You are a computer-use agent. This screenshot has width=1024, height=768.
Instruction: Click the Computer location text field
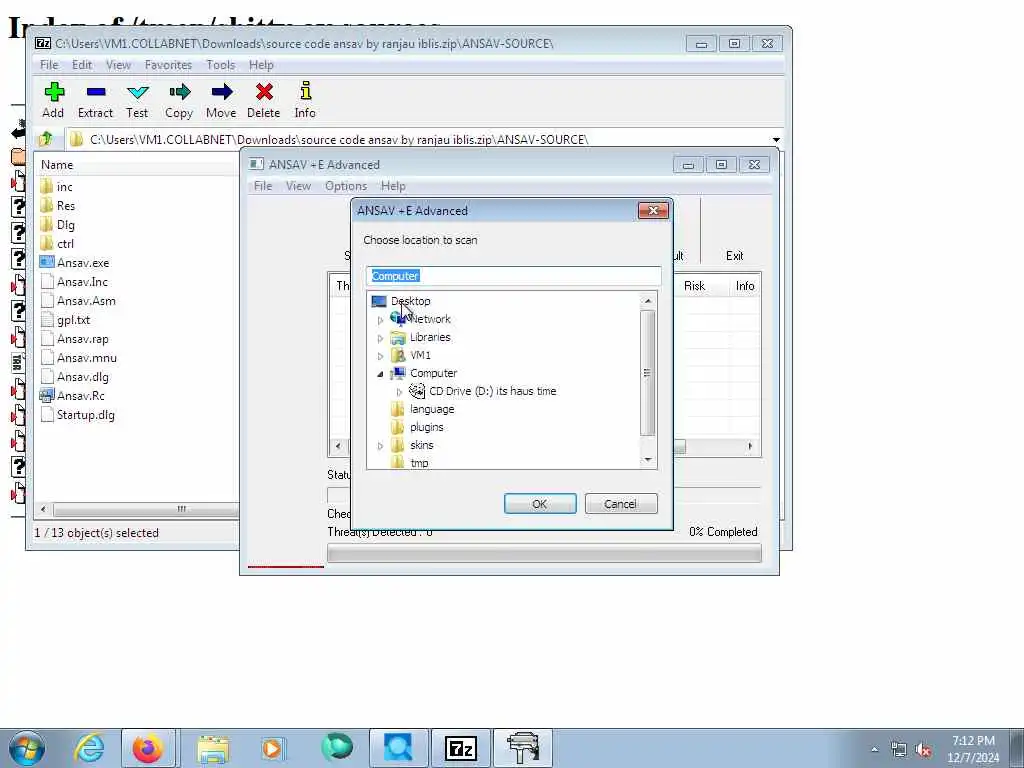(514, 276)
